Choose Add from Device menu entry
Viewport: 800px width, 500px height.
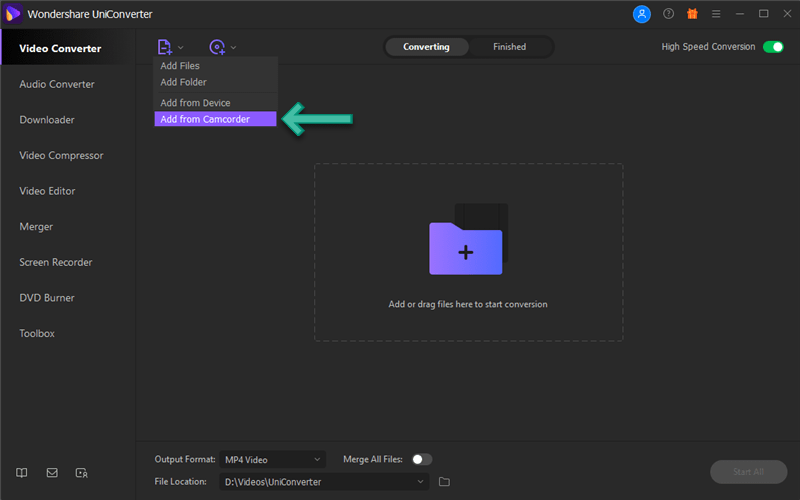[215, 103]
